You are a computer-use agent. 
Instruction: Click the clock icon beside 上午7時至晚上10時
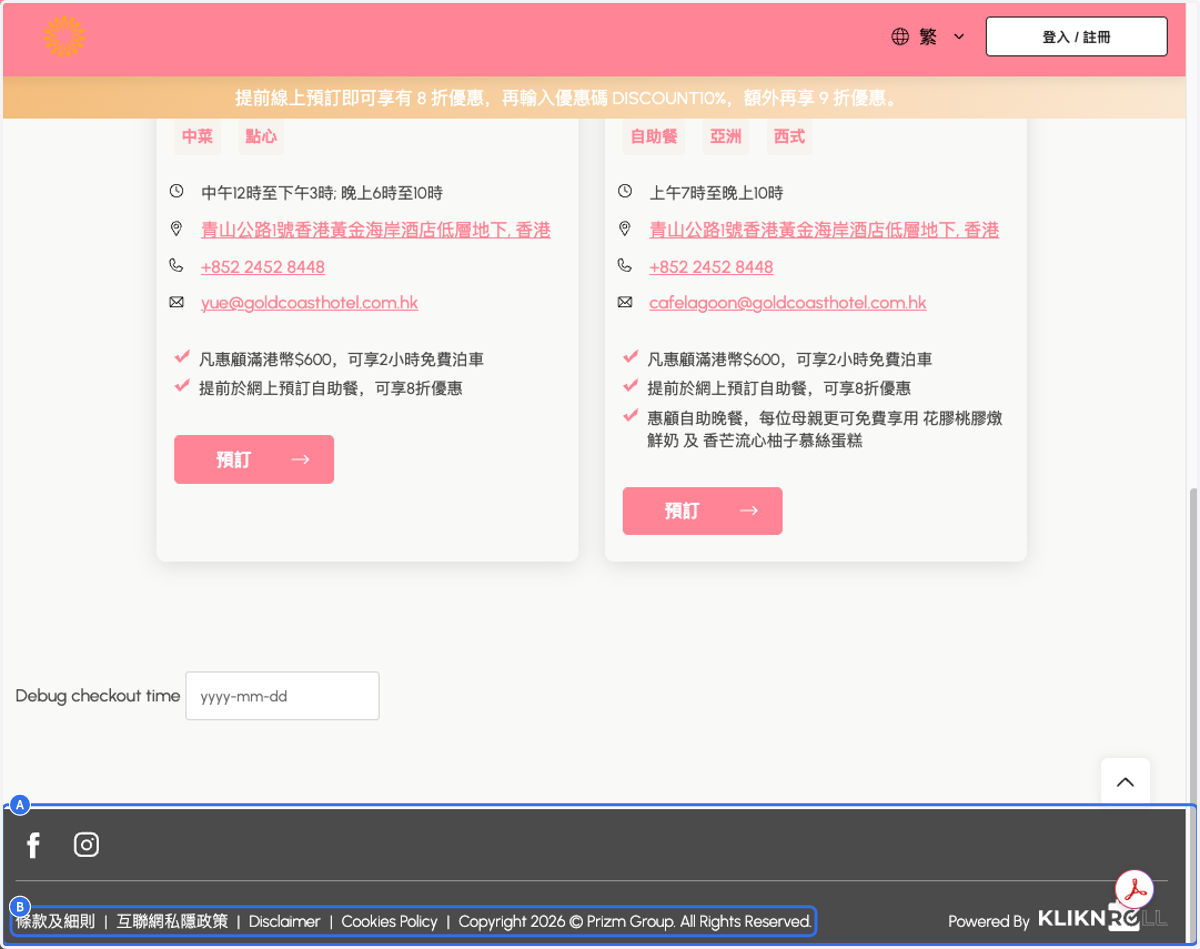625,191
